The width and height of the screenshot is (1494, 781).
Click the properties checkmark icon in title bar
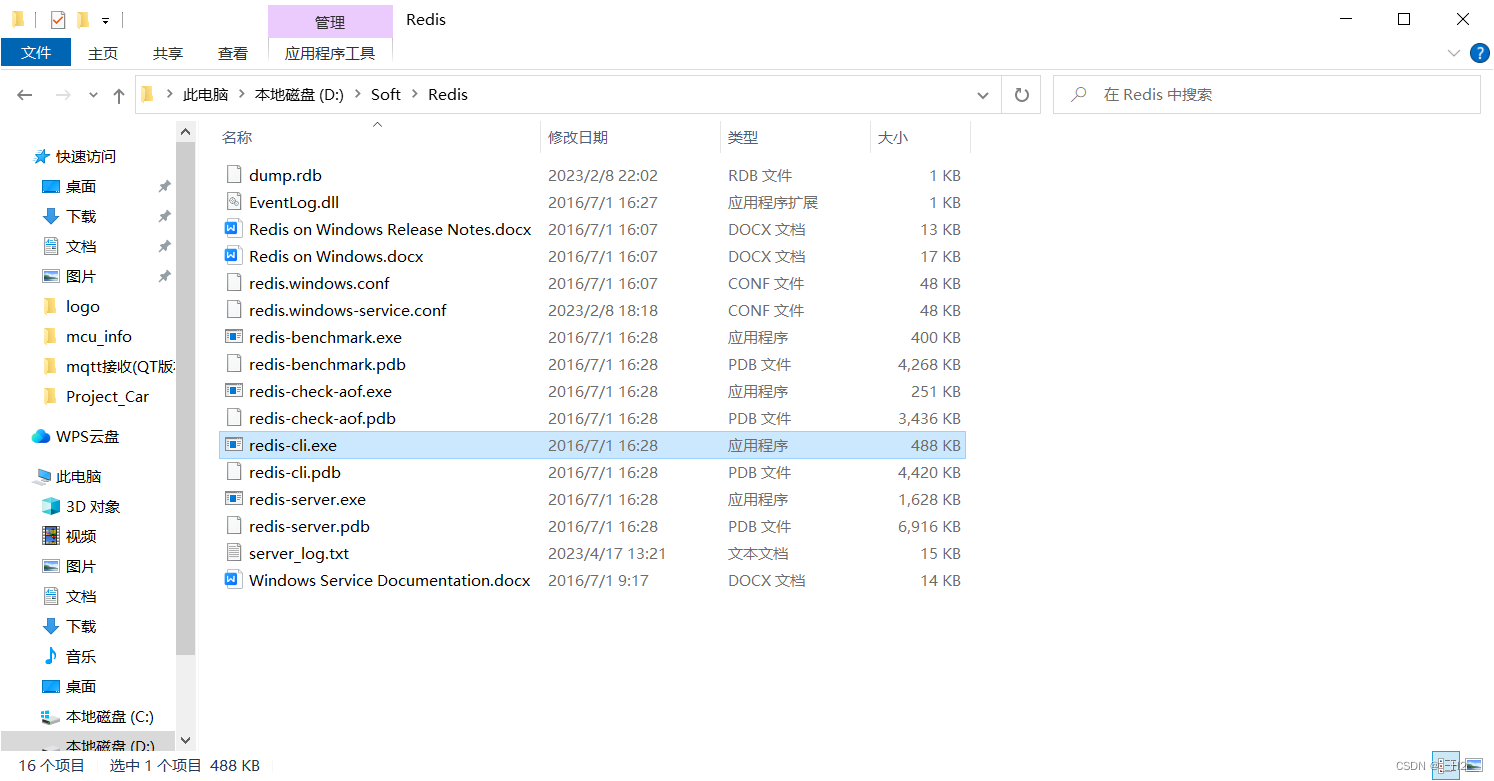click(58, 19)
